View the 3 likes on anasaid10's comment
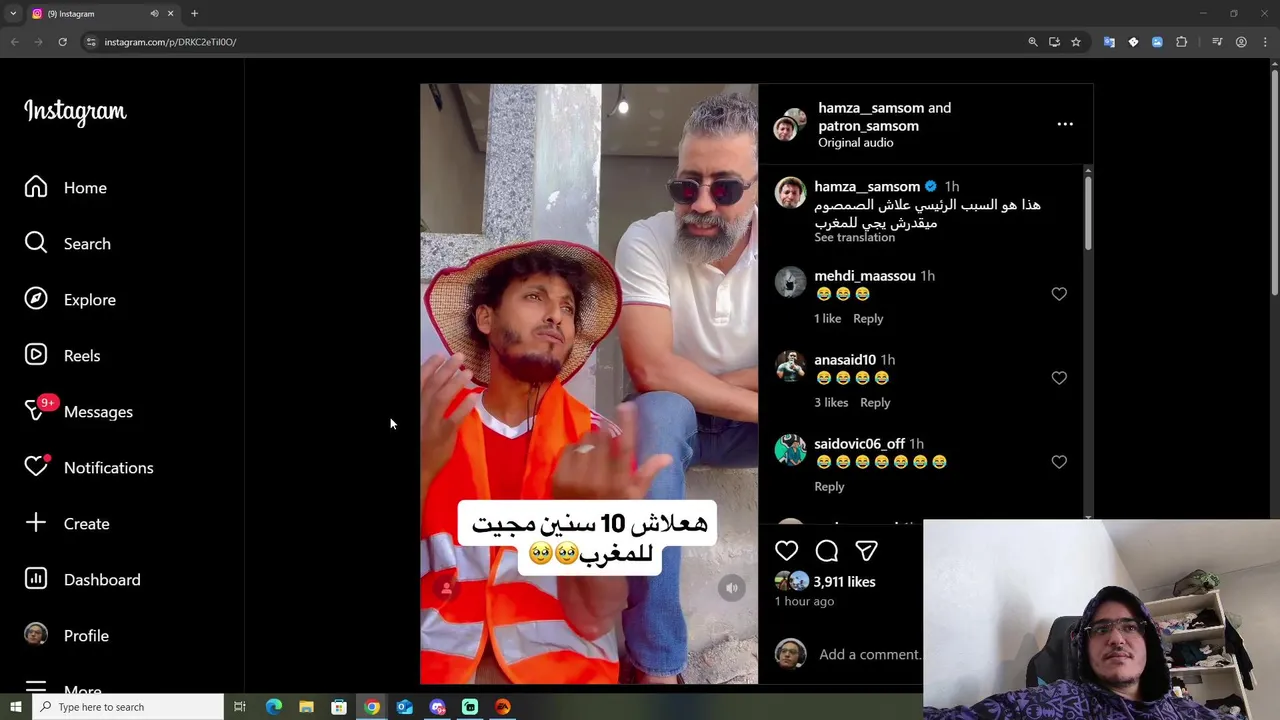 click(831, 403)
